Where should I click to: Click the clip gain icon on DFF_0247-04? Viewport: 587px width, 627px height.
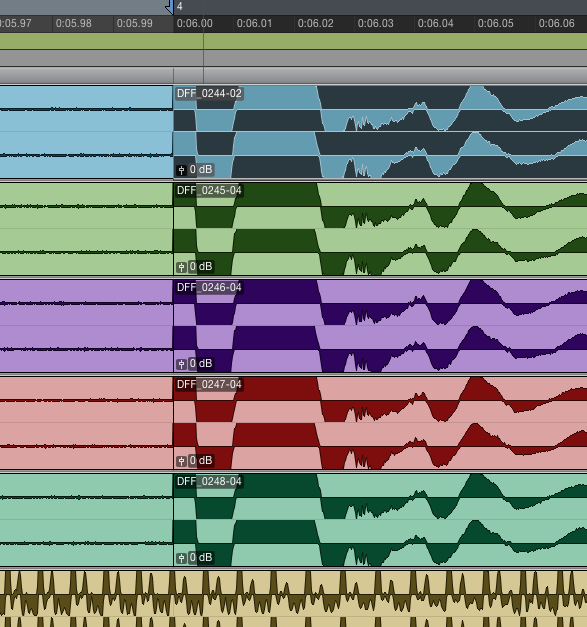click(x=182, y=461)
